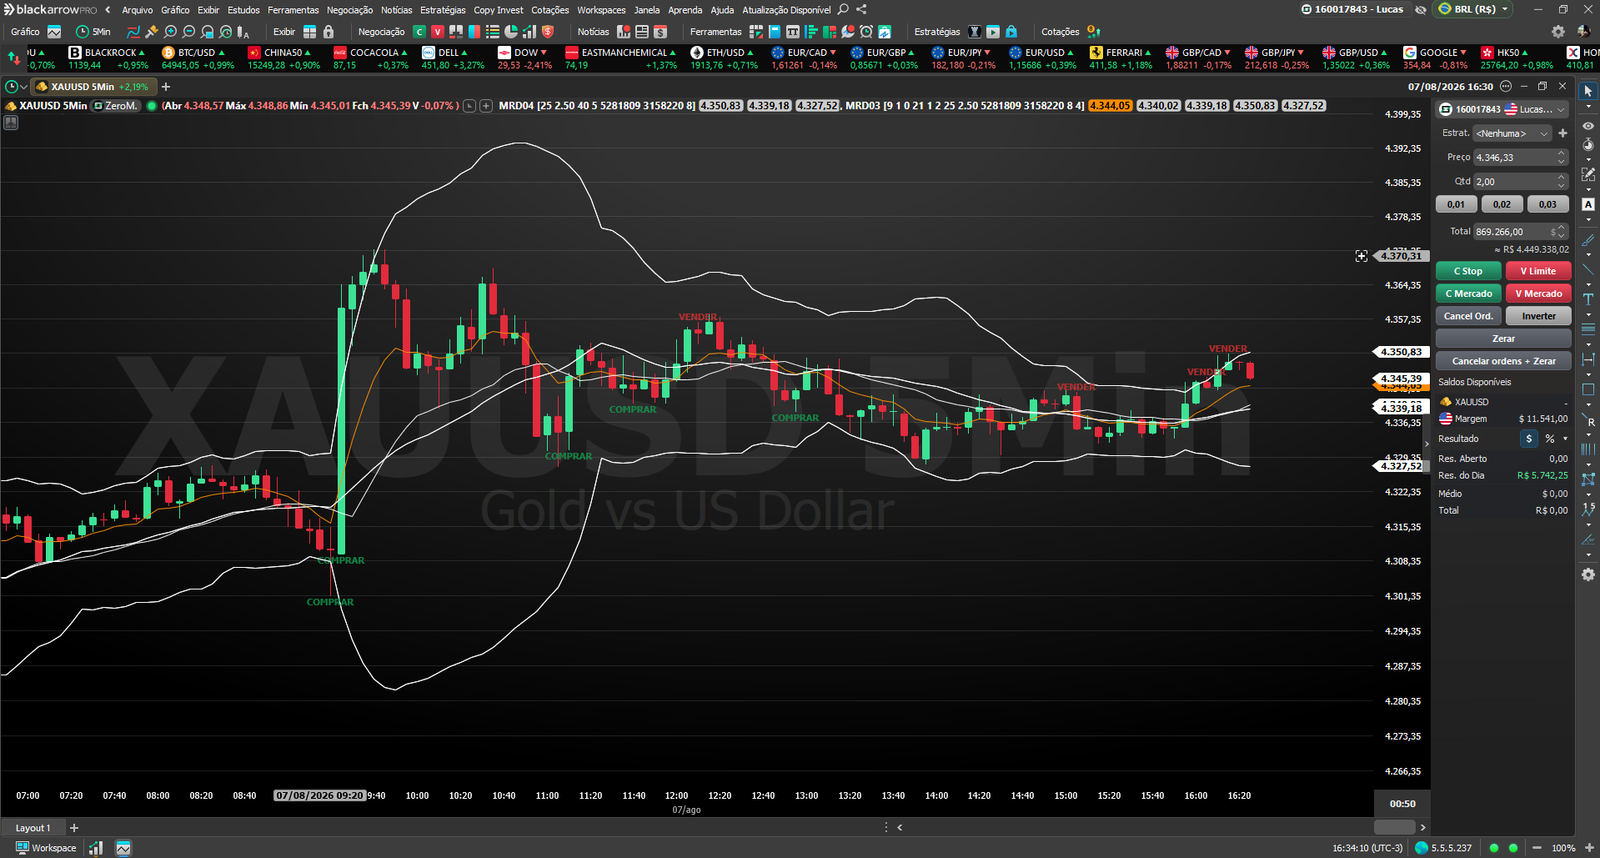Open the Estrat. strategy dropdown
Image resolution: width=1600 pixels, height=858 pixels.
(x=1512, y=134)
